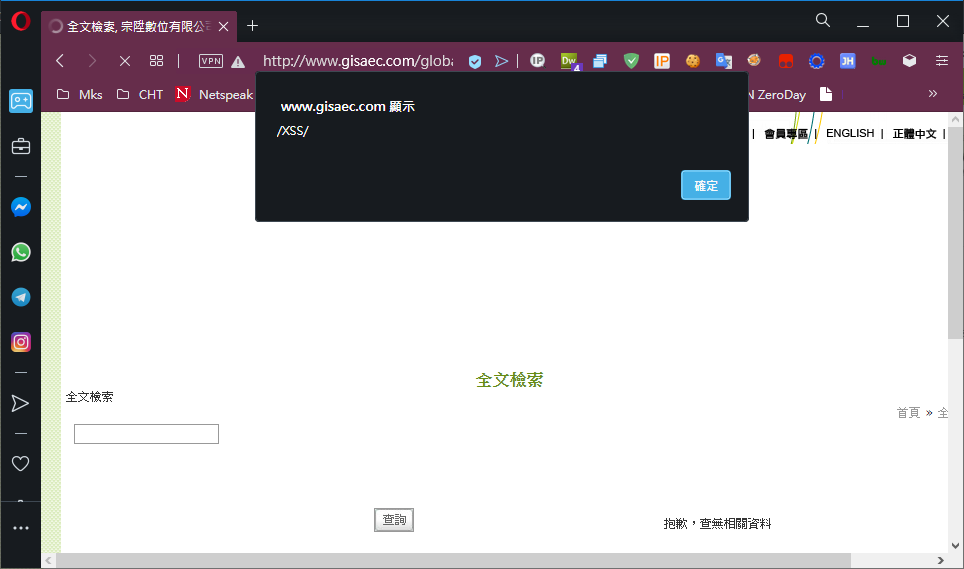Image resolution: width=964 pixels, height=569 pixels.
Task: Open 會員專區 link
Action: (785, 134)
